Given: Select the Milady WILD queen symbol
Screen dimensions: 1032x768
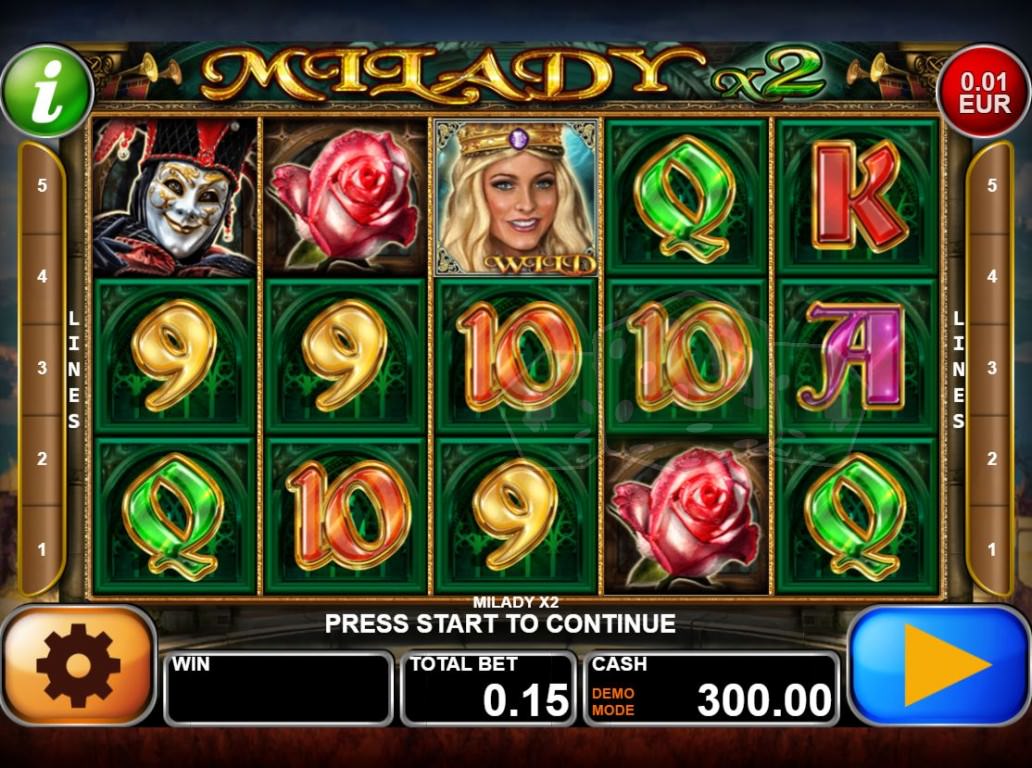Looking at the screenshot, I should [516, 197].
